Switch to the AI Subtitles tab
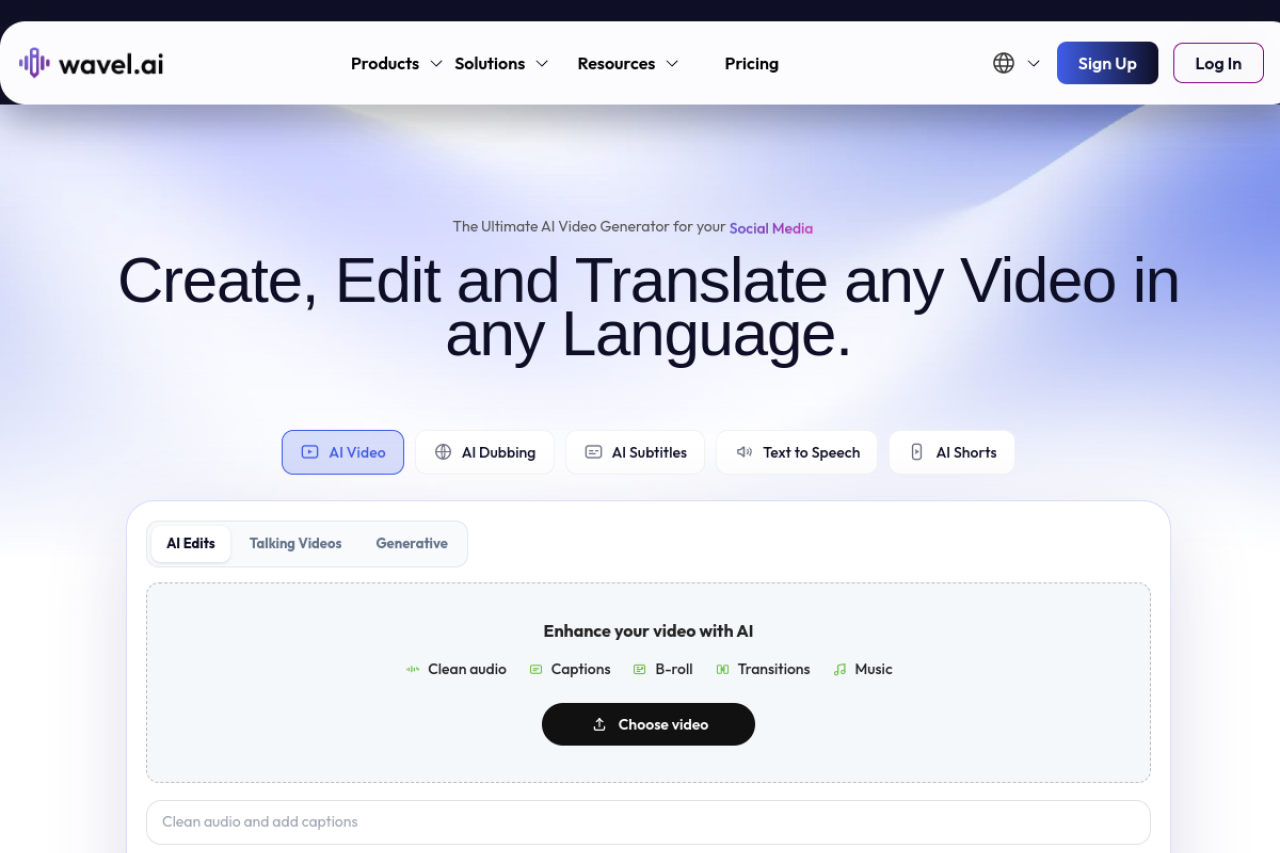Screen dimensions: 1280x853 pos(635,452)
